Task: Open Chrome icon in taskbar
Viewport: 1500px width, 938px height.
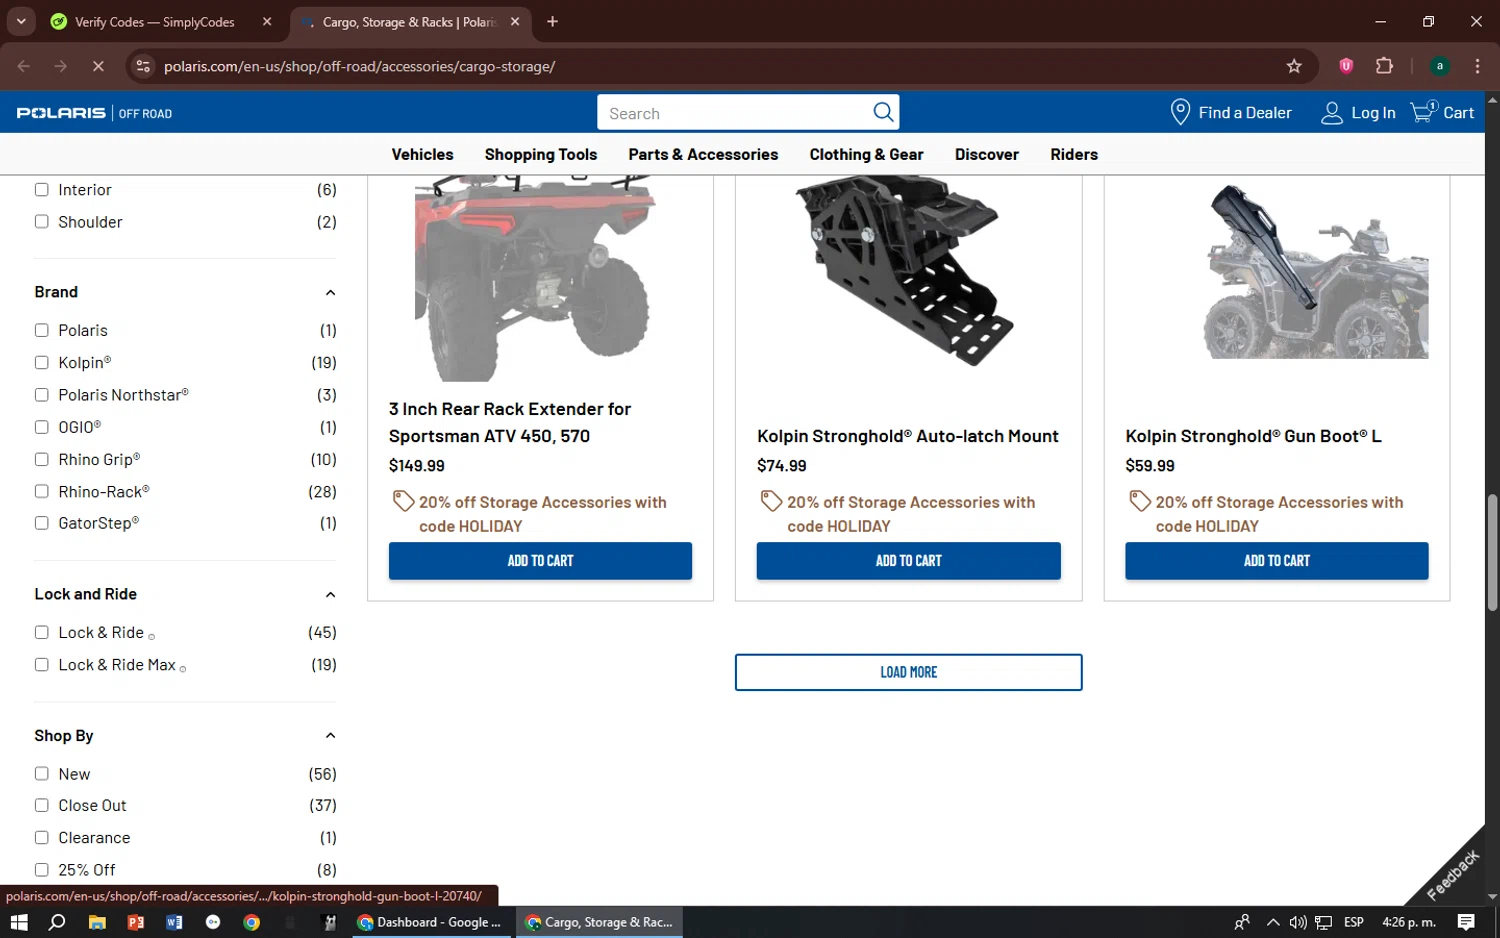Action: [252, 922]
